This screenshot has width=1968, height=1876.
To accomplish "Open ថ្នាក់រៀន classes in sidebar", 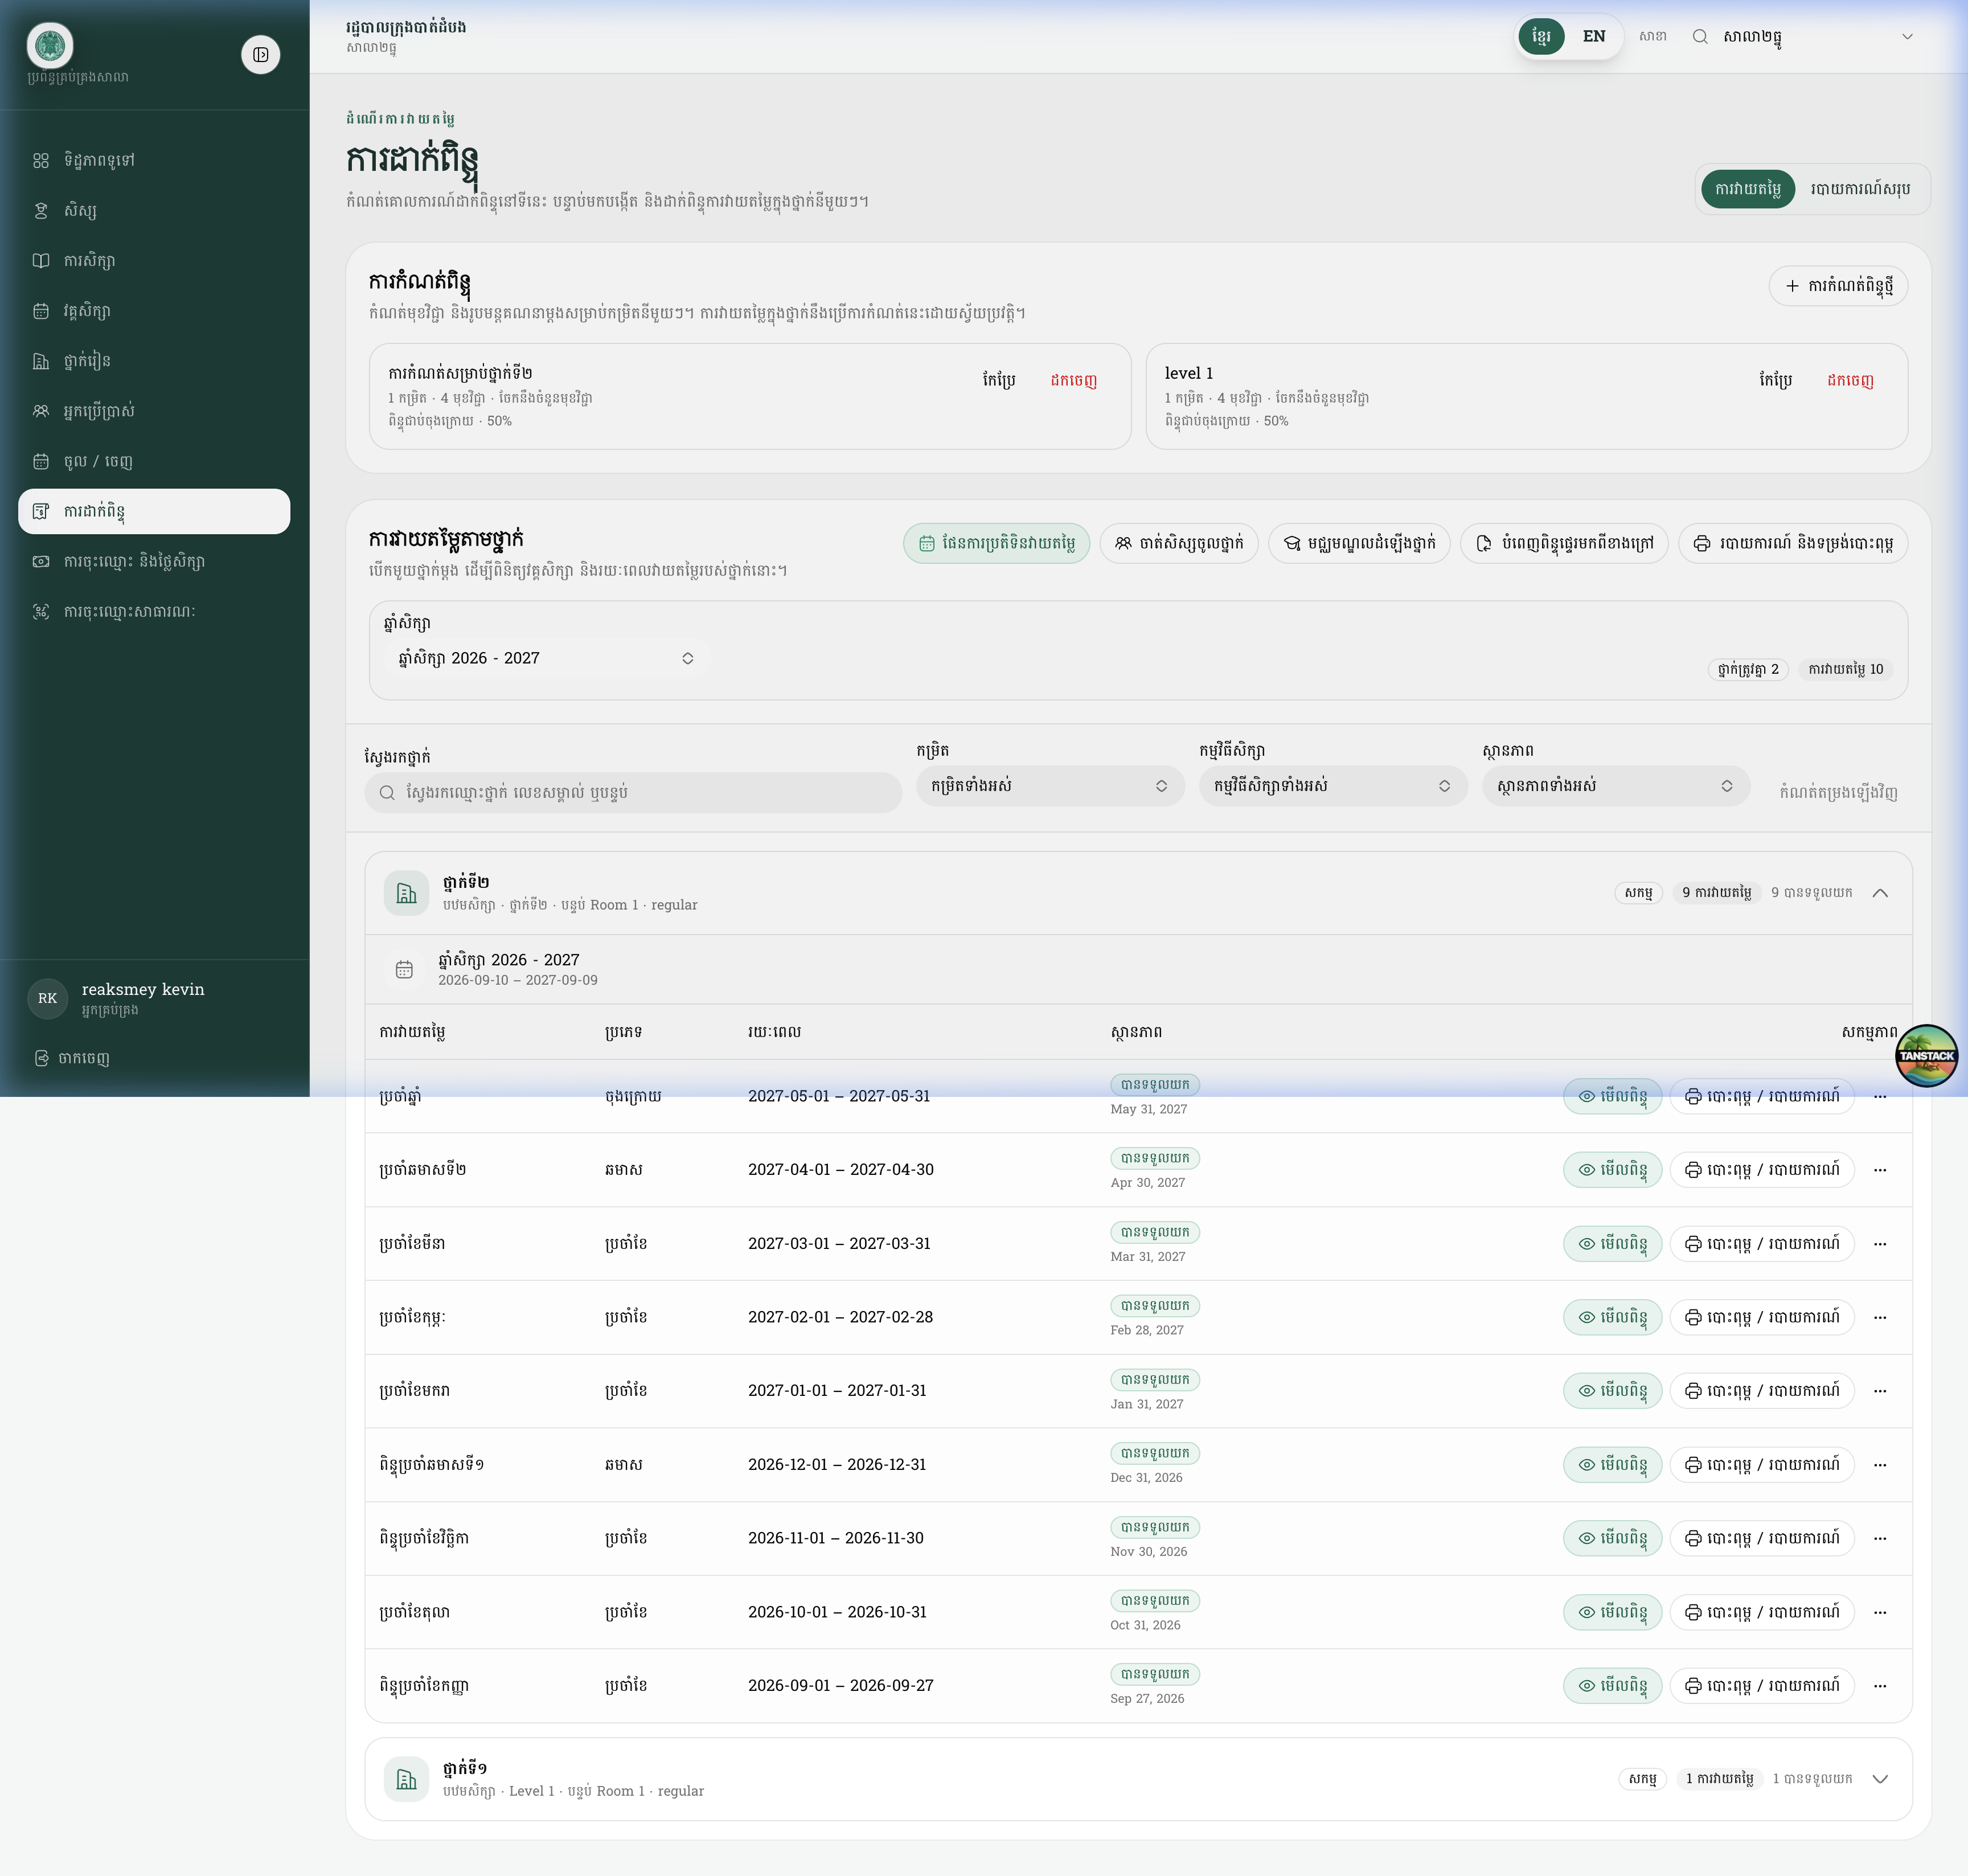I will point(154,361).
